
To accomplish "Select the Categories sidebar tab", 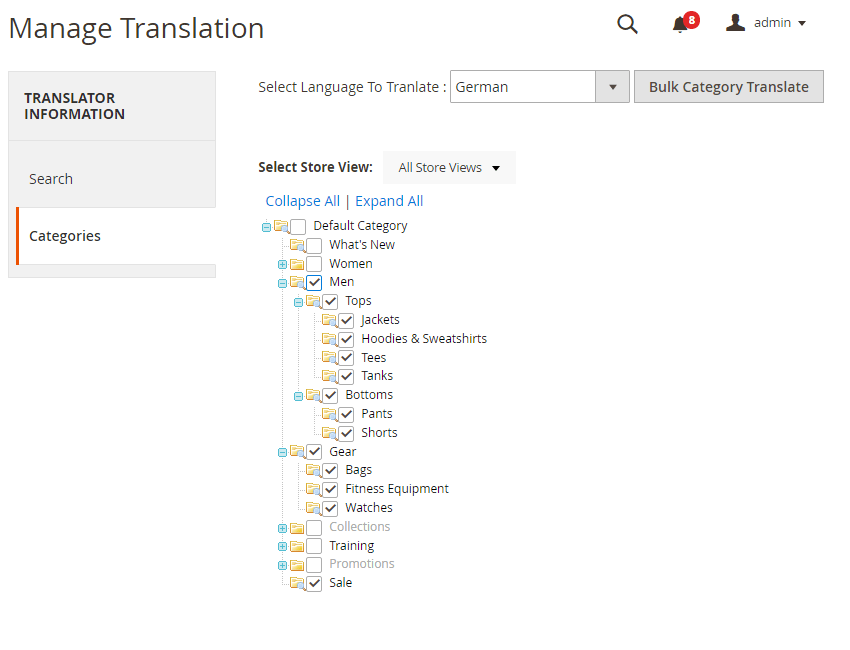I will [65, 236].
